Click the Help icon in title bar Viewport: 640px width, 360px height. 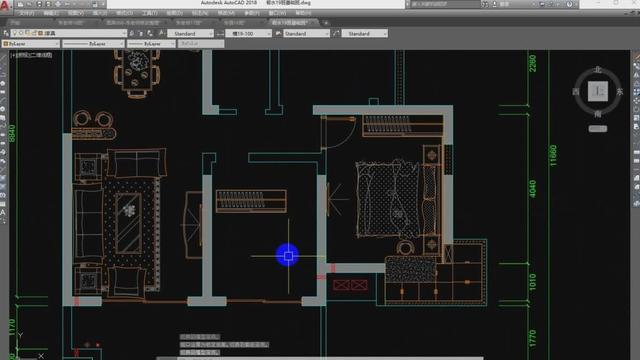(569, 4)
